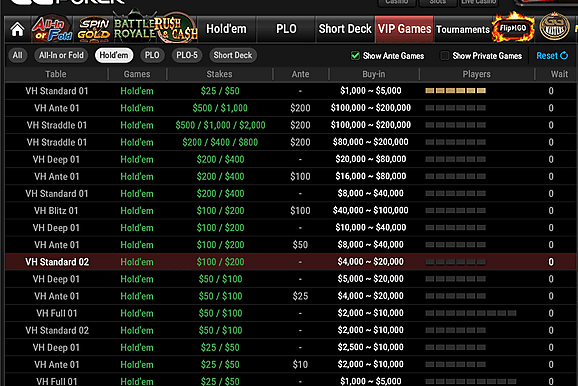
Task: Select the PLO-5 filter pill
Action: pos(187,55)
